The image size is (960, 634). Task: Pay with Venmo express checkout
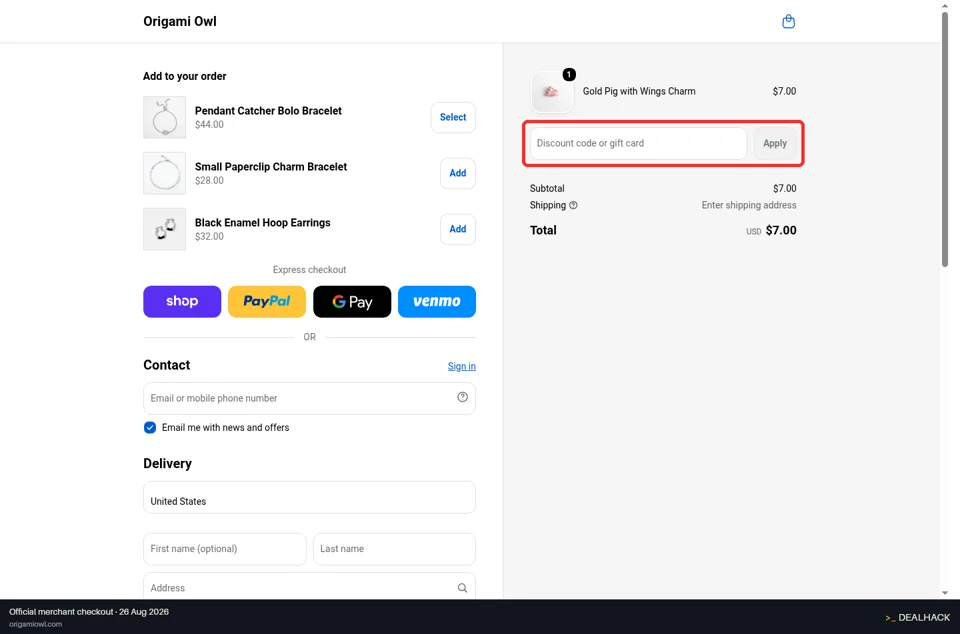pyautogui.click(x=437, y=302)
